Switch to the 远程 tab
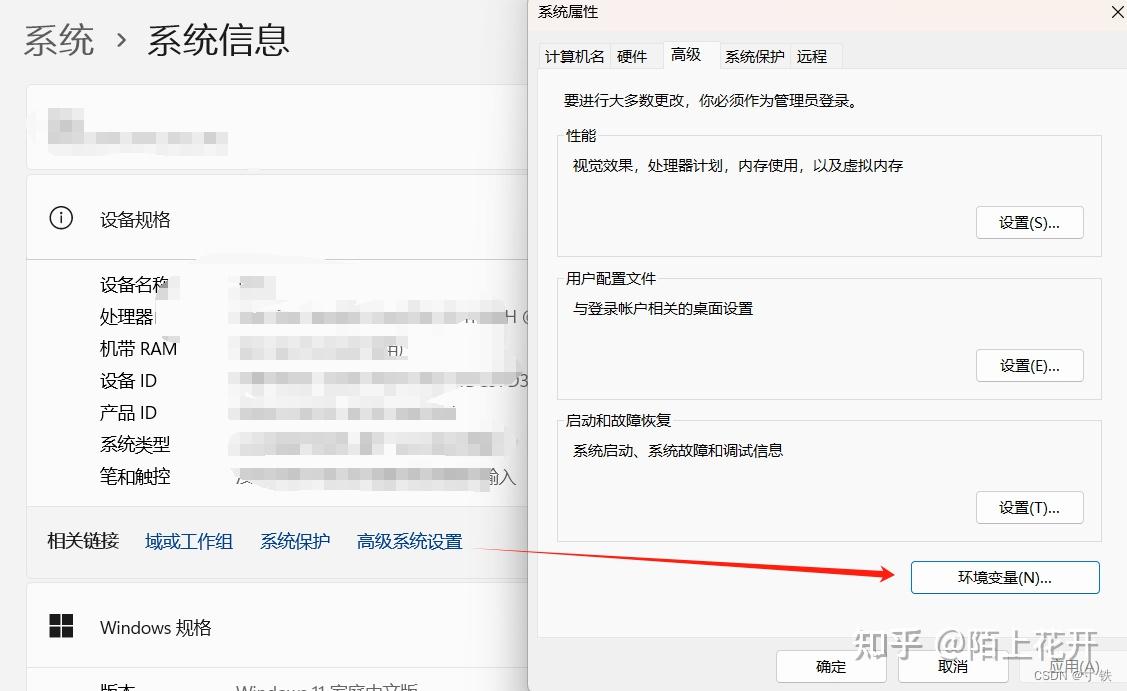 (x=813, y=56)
